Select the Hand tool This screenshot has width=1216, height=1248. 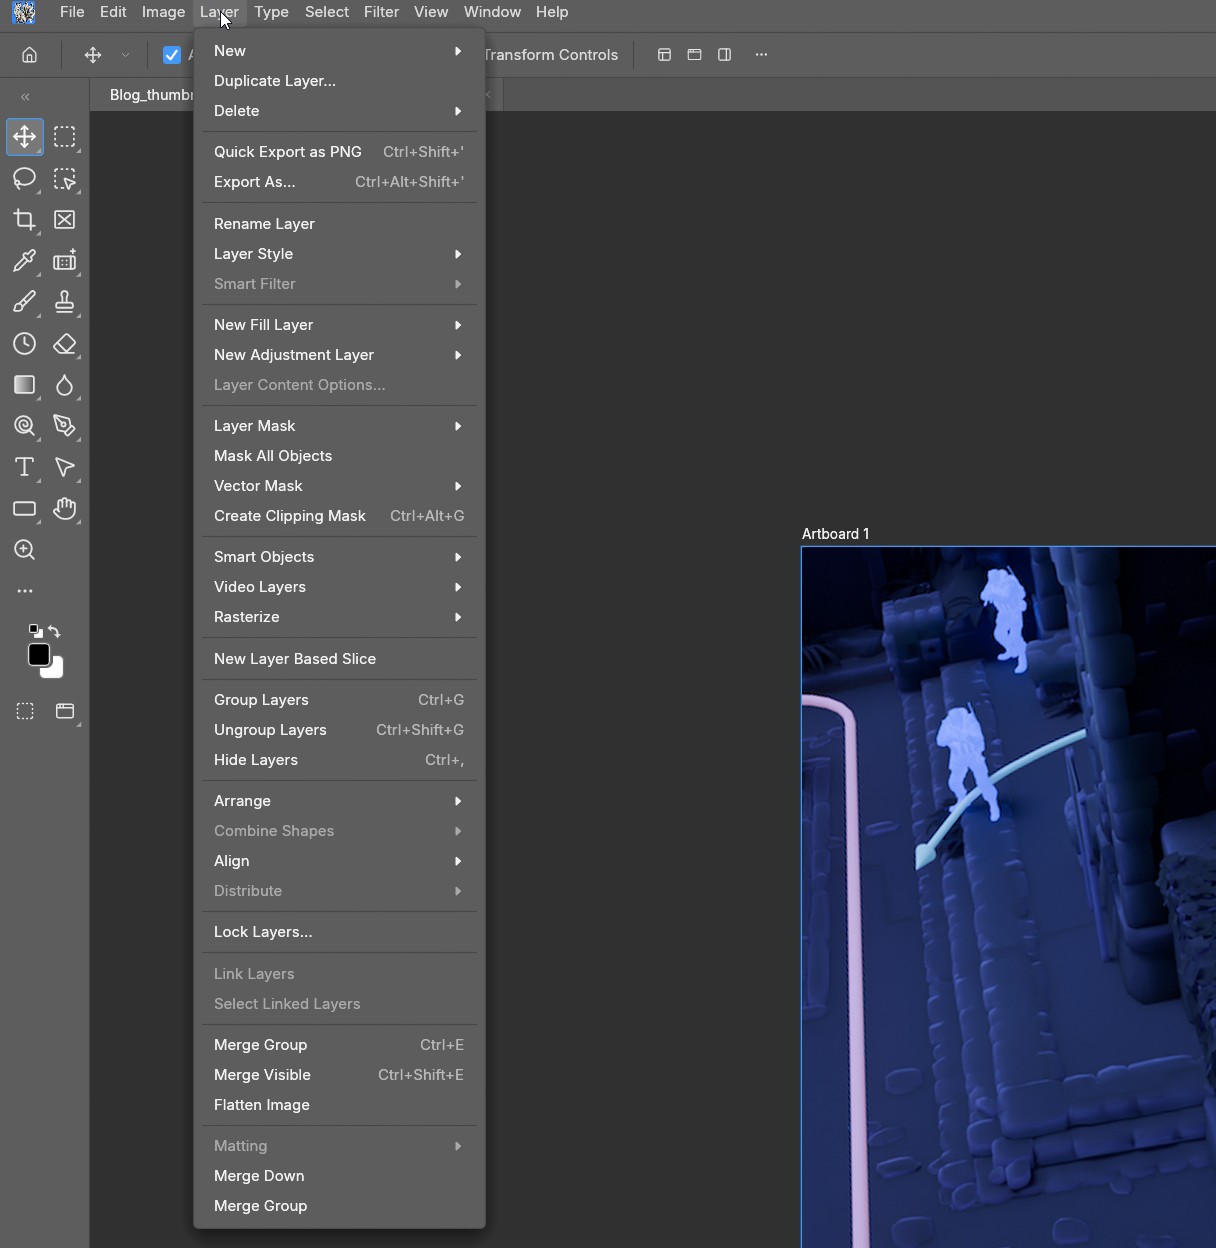tap(65, 509)
